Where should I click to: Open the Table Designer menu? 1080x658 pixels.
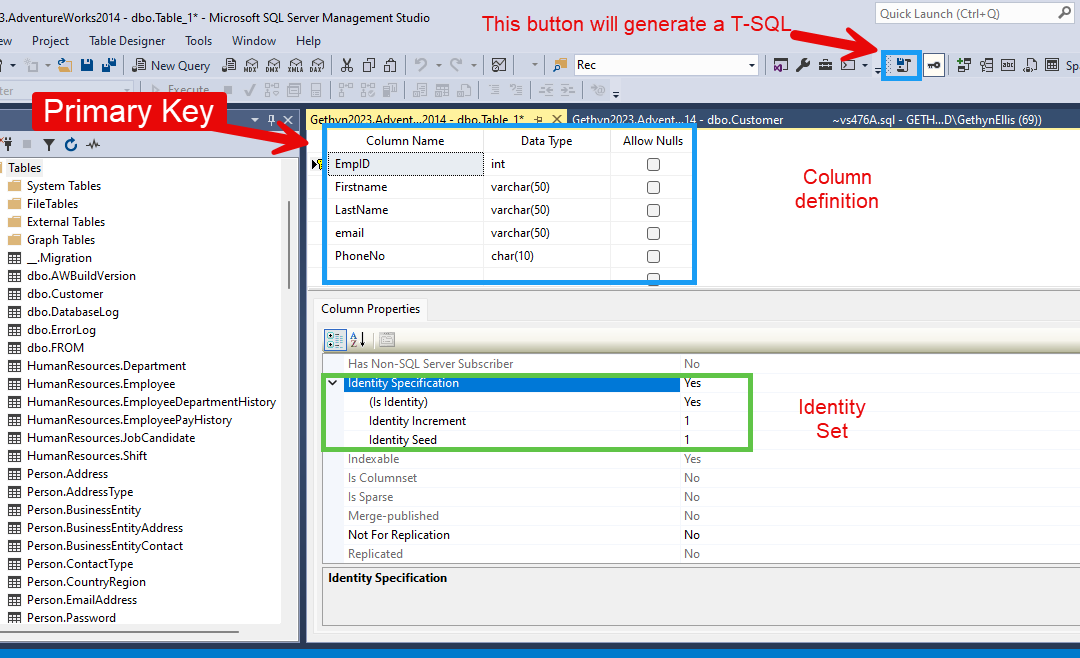(127, 41)
